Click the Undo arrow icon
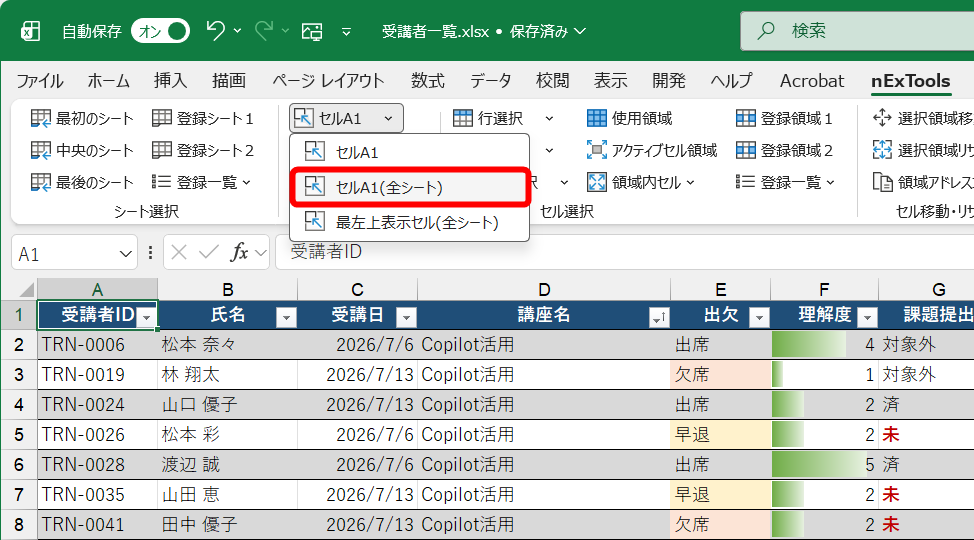The height and width of the screenshot is (540, 974). (x=216, y=30)
